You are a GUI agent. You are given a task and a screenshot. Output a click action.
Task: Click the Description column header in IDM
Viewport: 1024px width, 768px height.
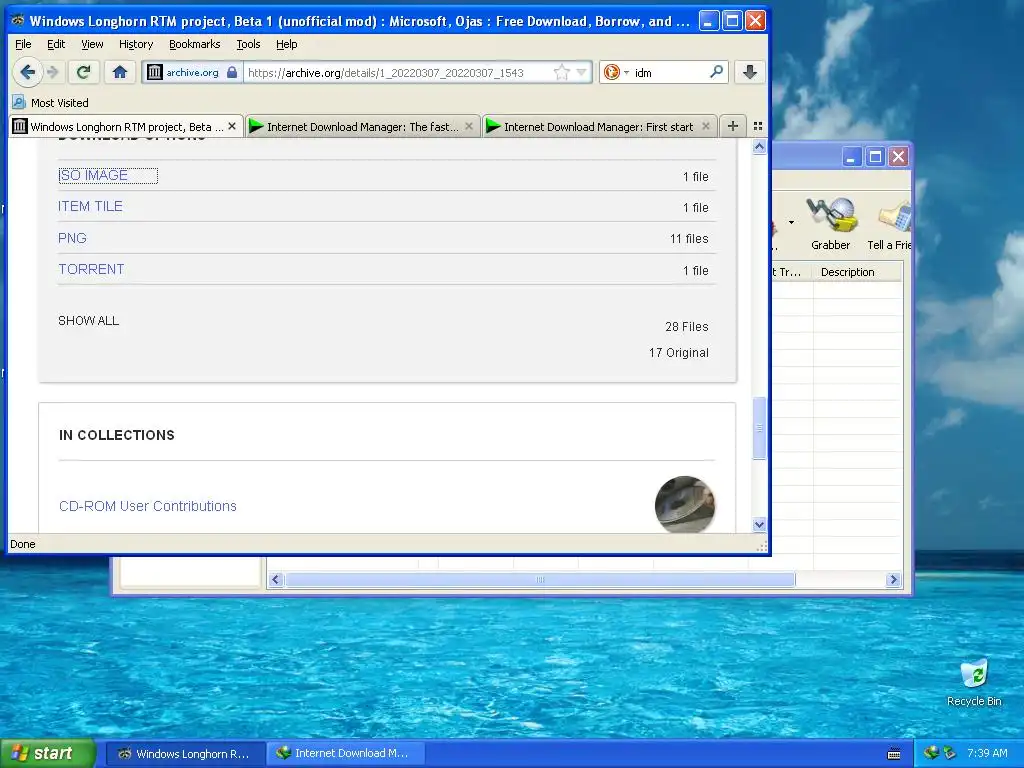point(857,272)
